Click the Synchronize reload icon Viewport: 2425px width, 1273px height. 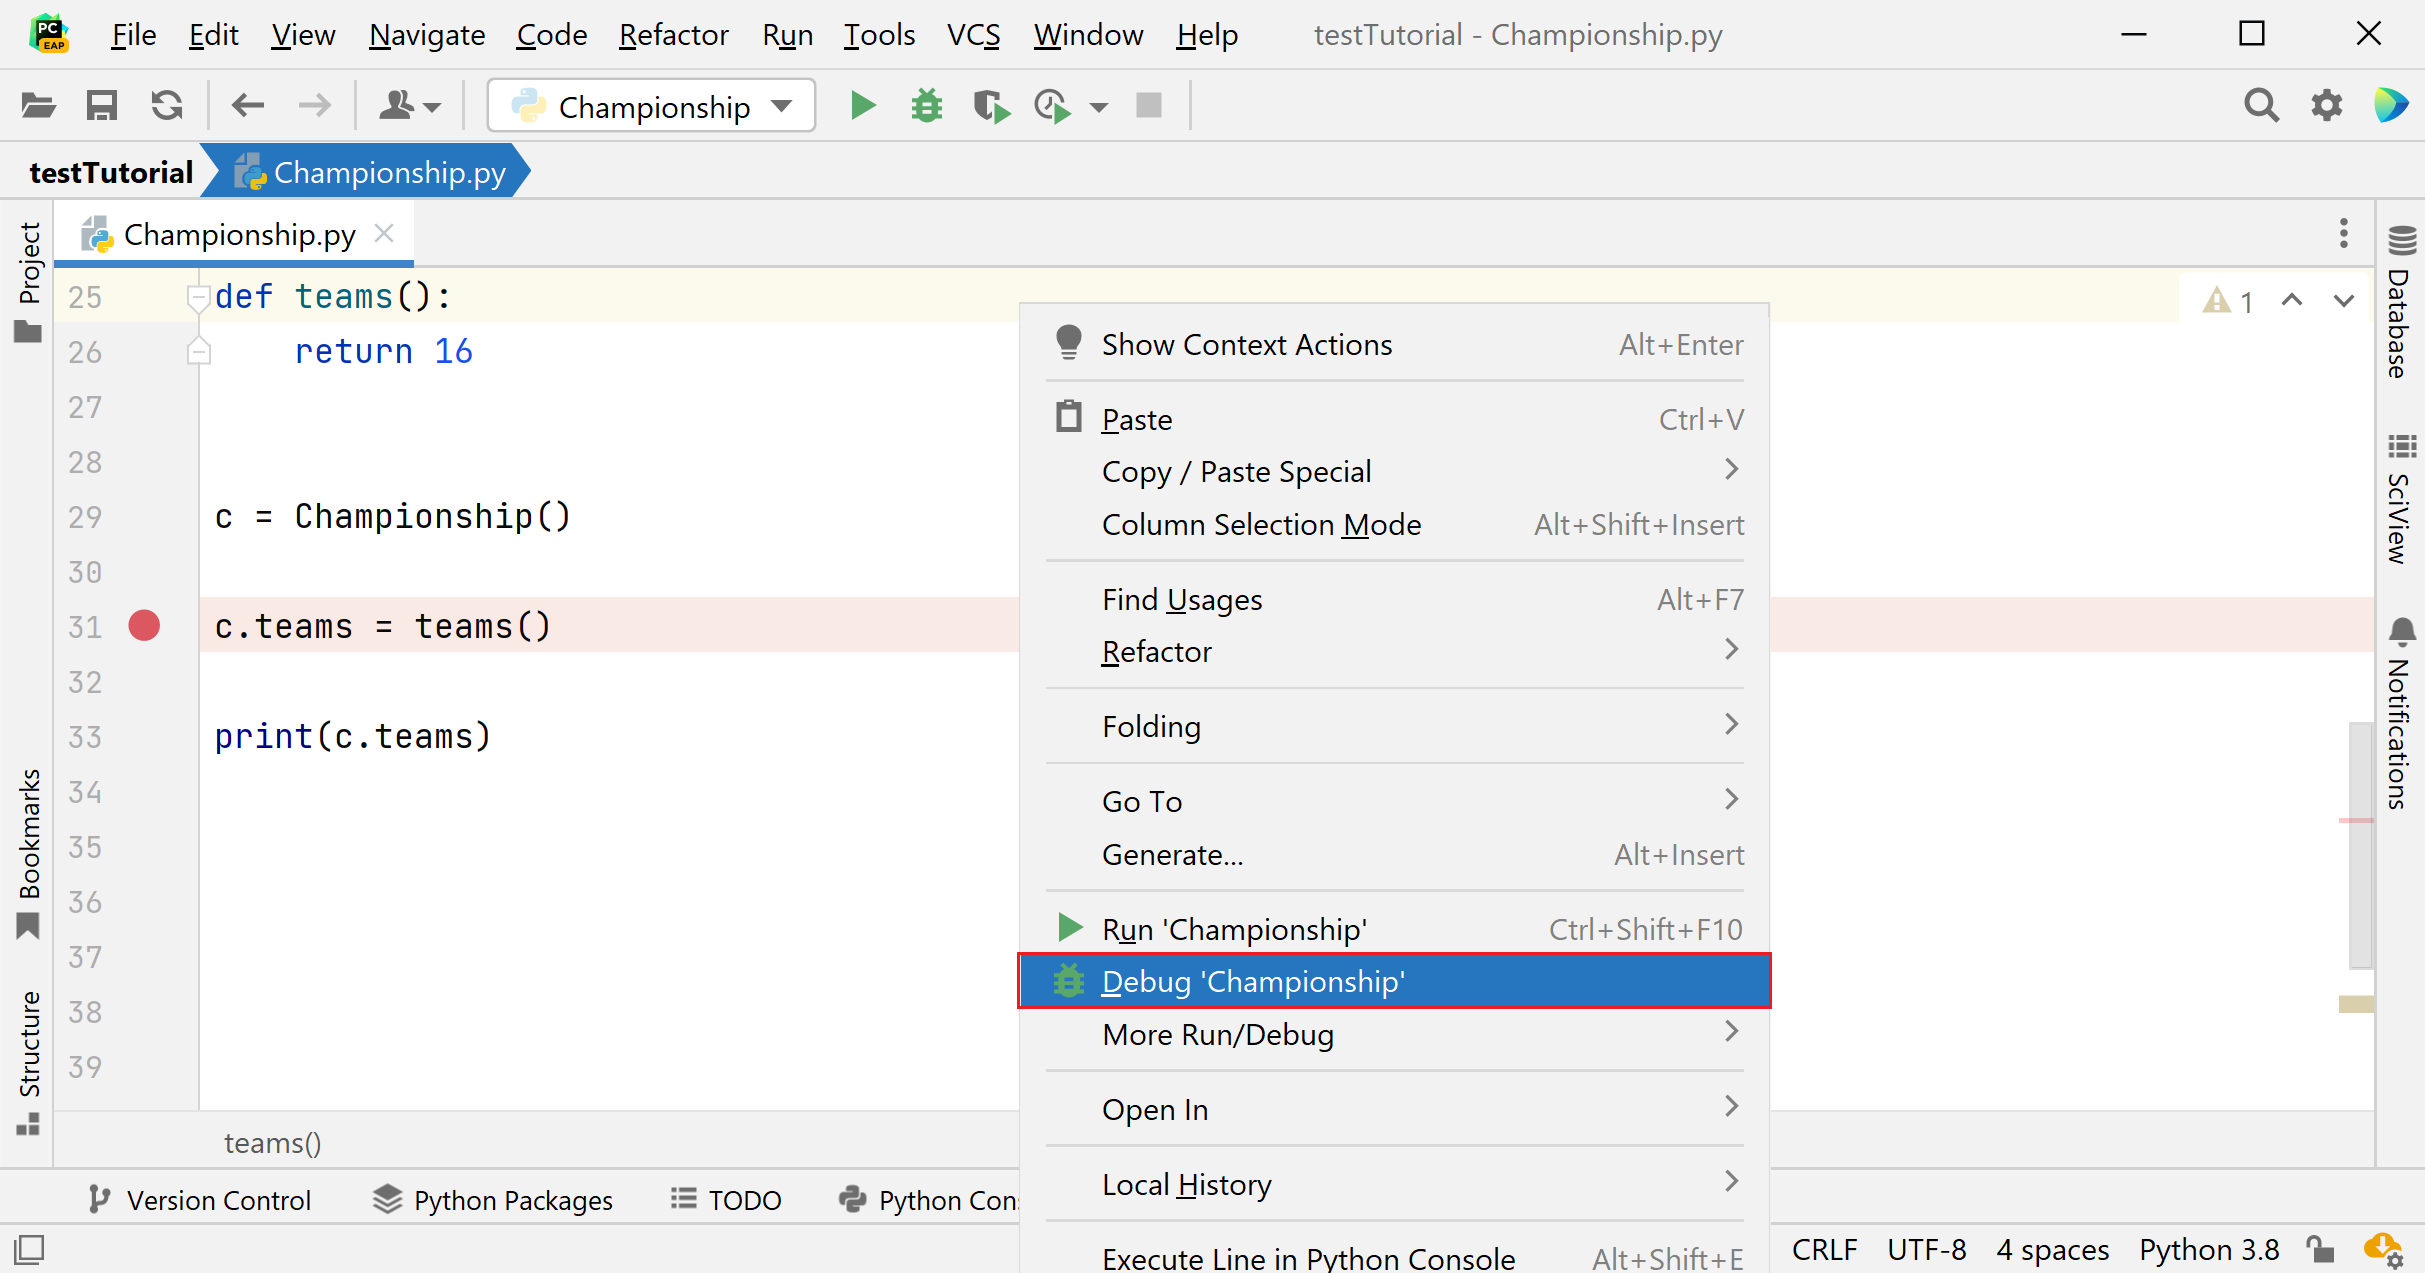tap(167, 105)
